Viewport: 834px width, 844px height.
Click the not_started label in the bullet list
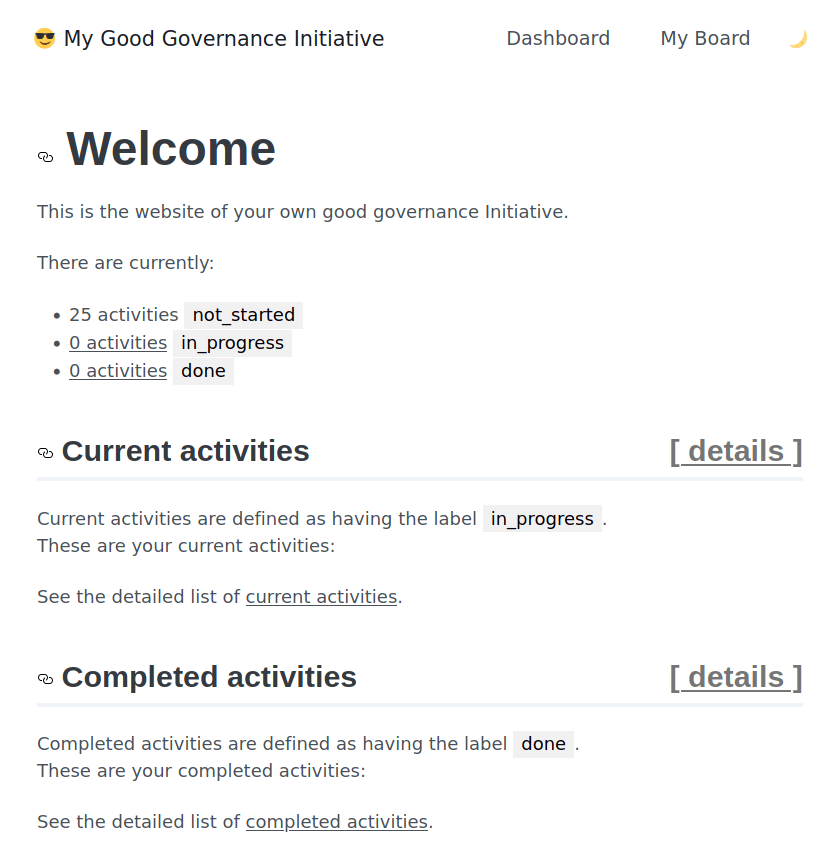point(243,314)
